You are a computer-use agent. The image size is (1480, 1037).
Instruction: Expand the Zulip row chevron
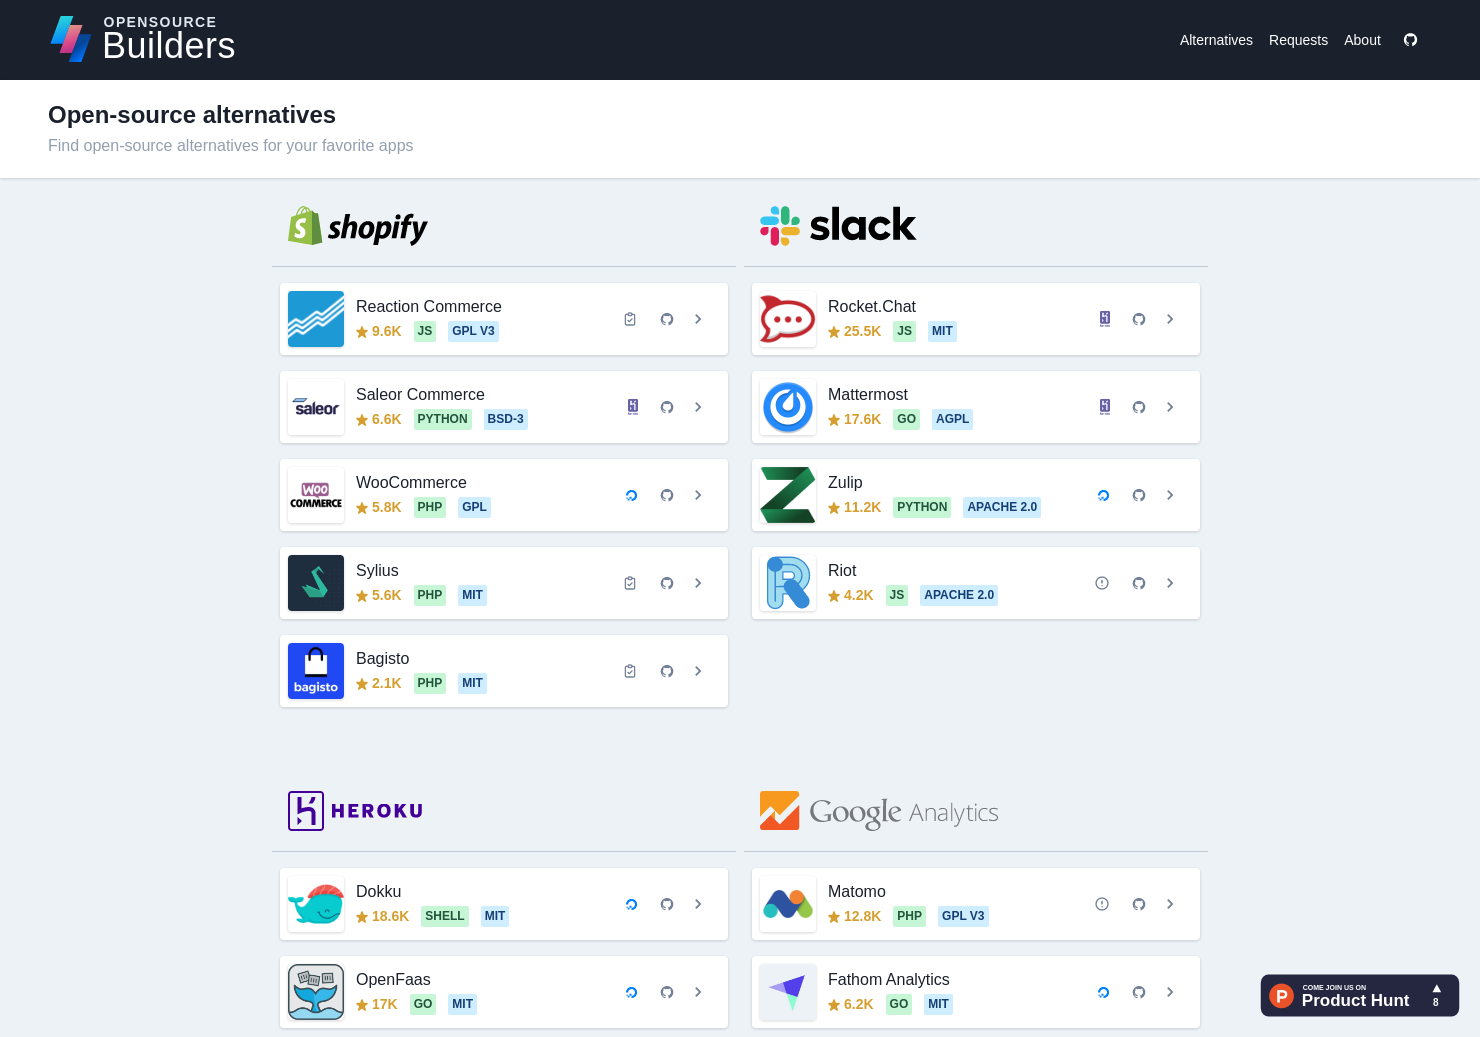pos(1170,495)
